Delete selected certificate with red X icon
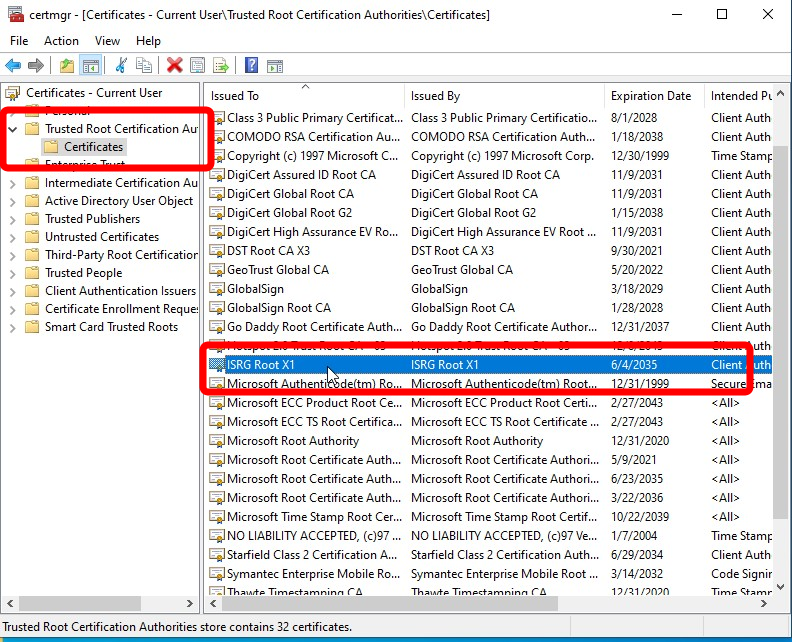The width and height of the screenshot is (792, 642). point(174,65)
